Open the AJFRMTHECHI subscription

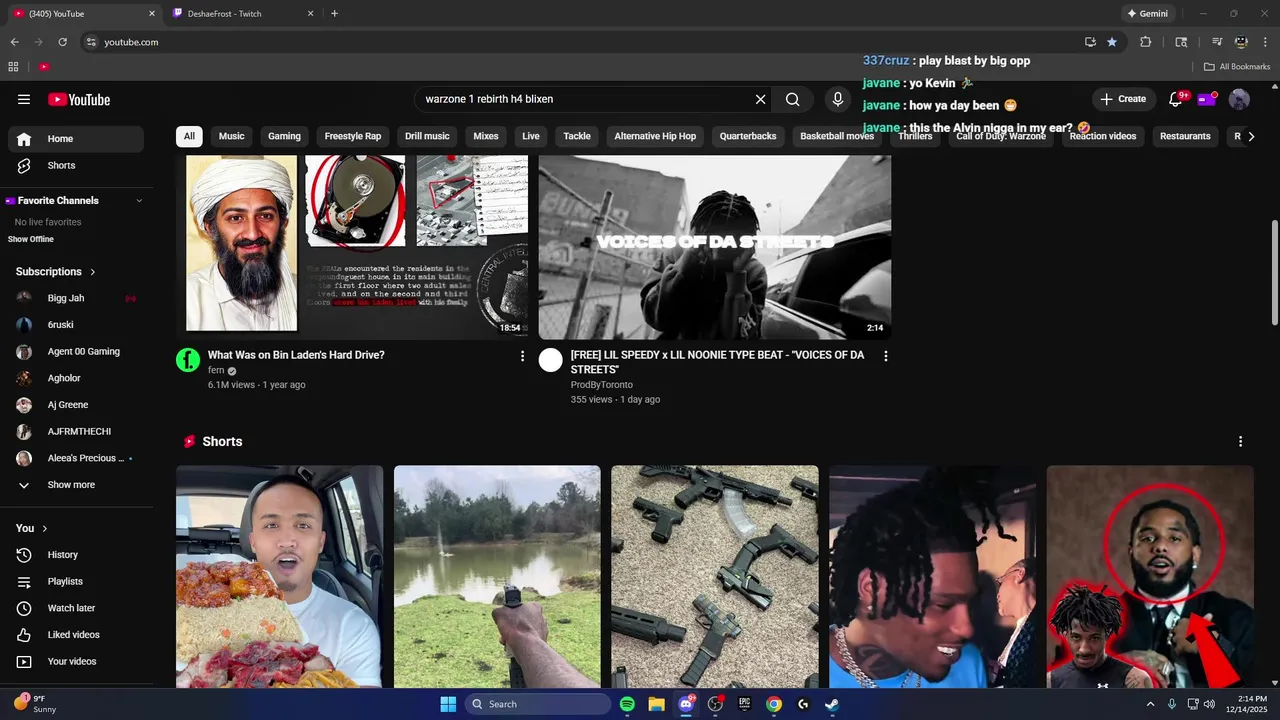coord(76,432)
